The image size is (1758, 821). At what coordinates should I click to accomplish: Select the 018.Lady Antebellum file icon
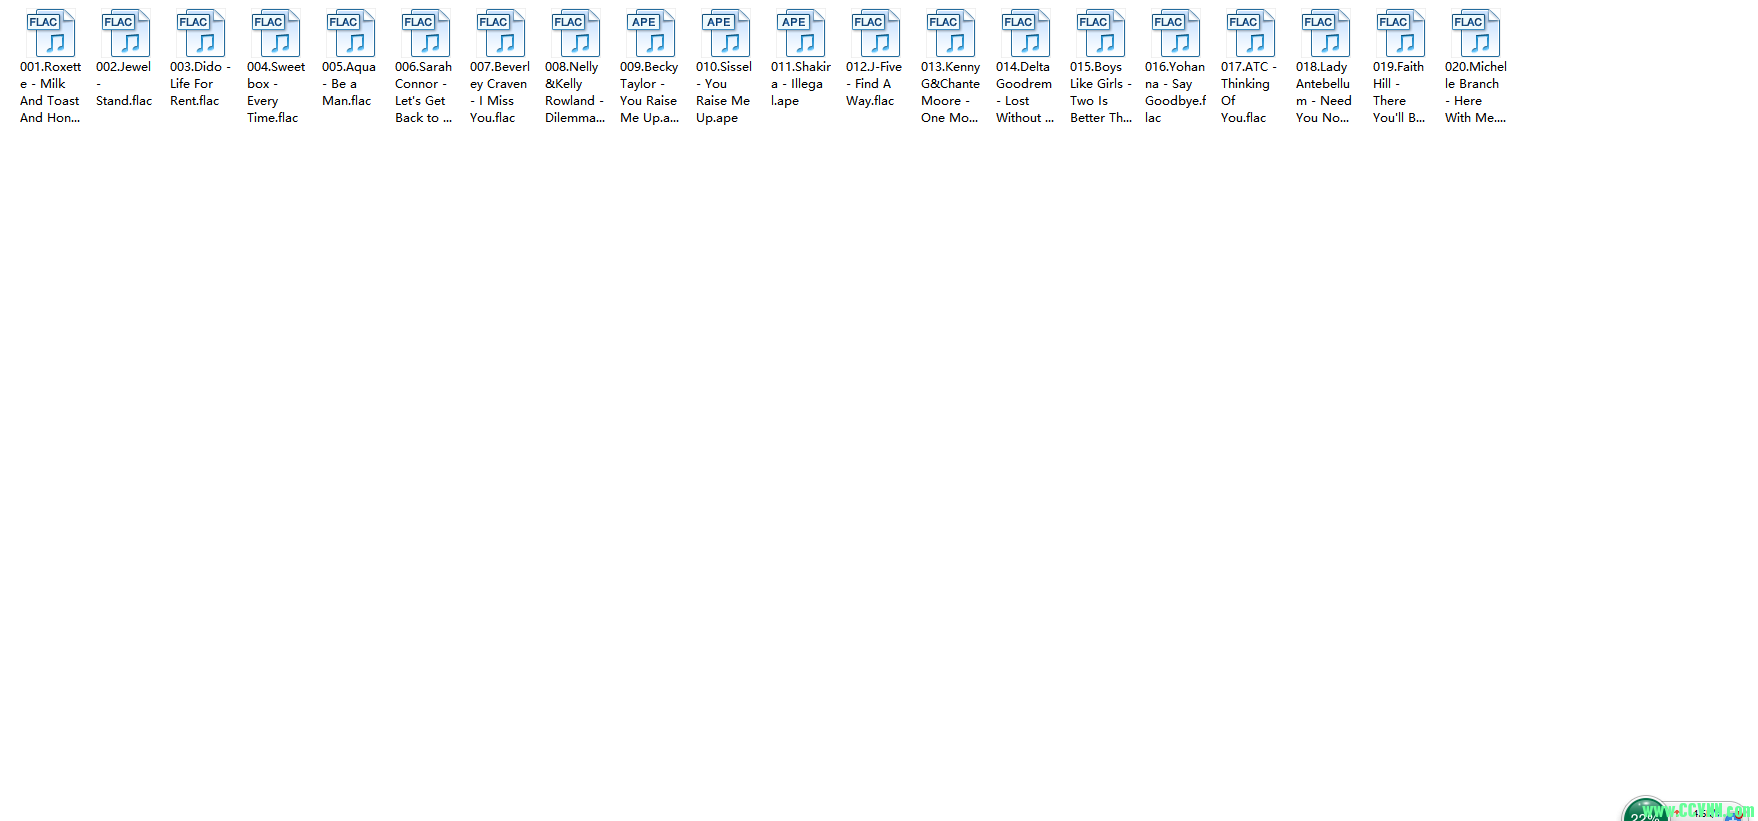[x=1326, y=33]
